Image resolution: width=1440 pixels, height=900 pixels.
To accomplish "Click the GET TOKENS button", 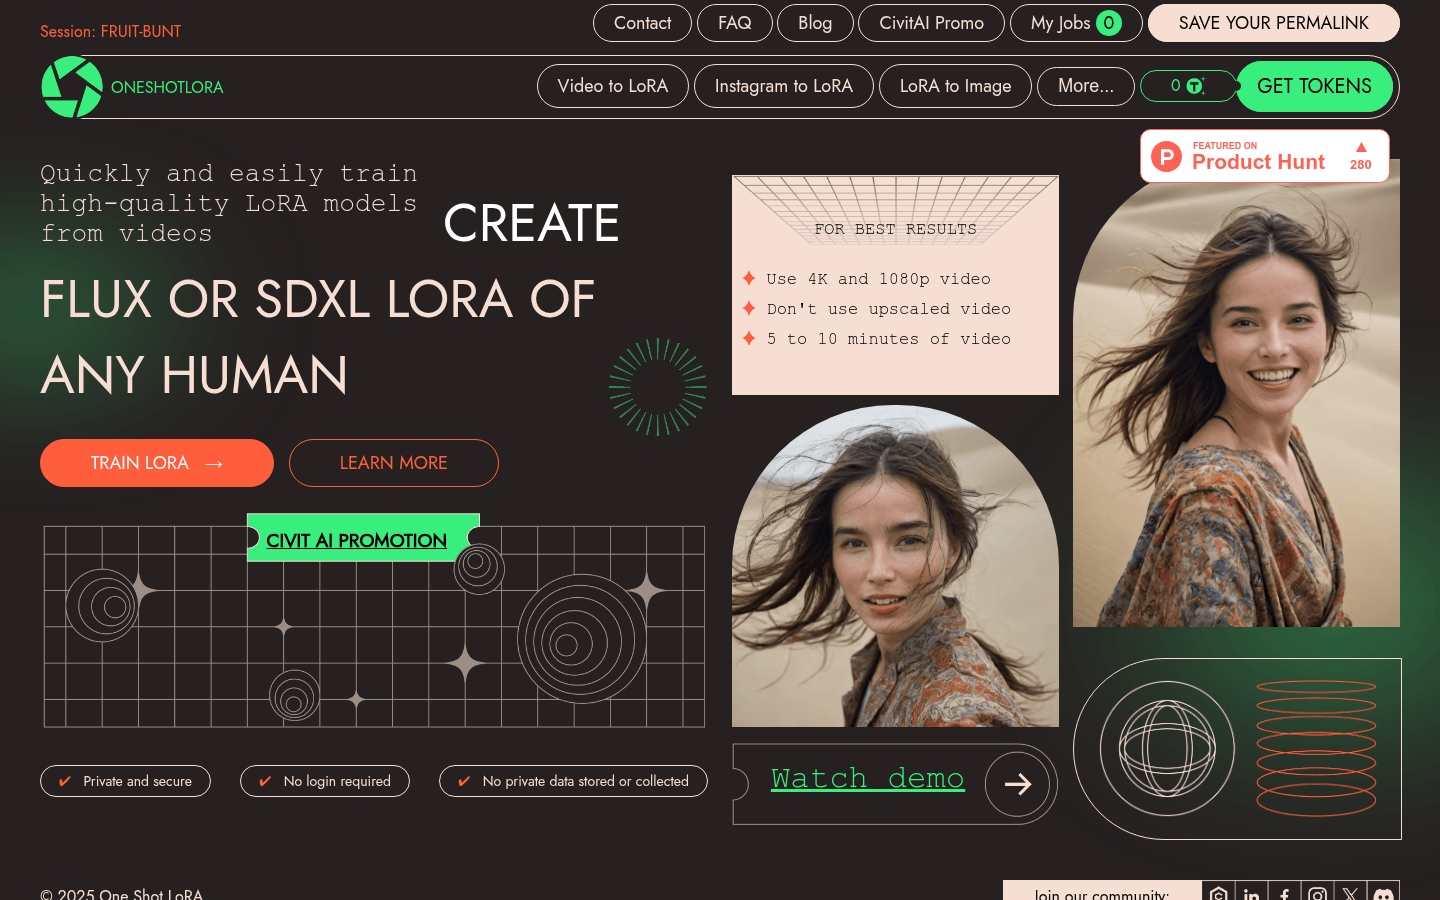I will pyautogui.click(x=1314, y=86).
